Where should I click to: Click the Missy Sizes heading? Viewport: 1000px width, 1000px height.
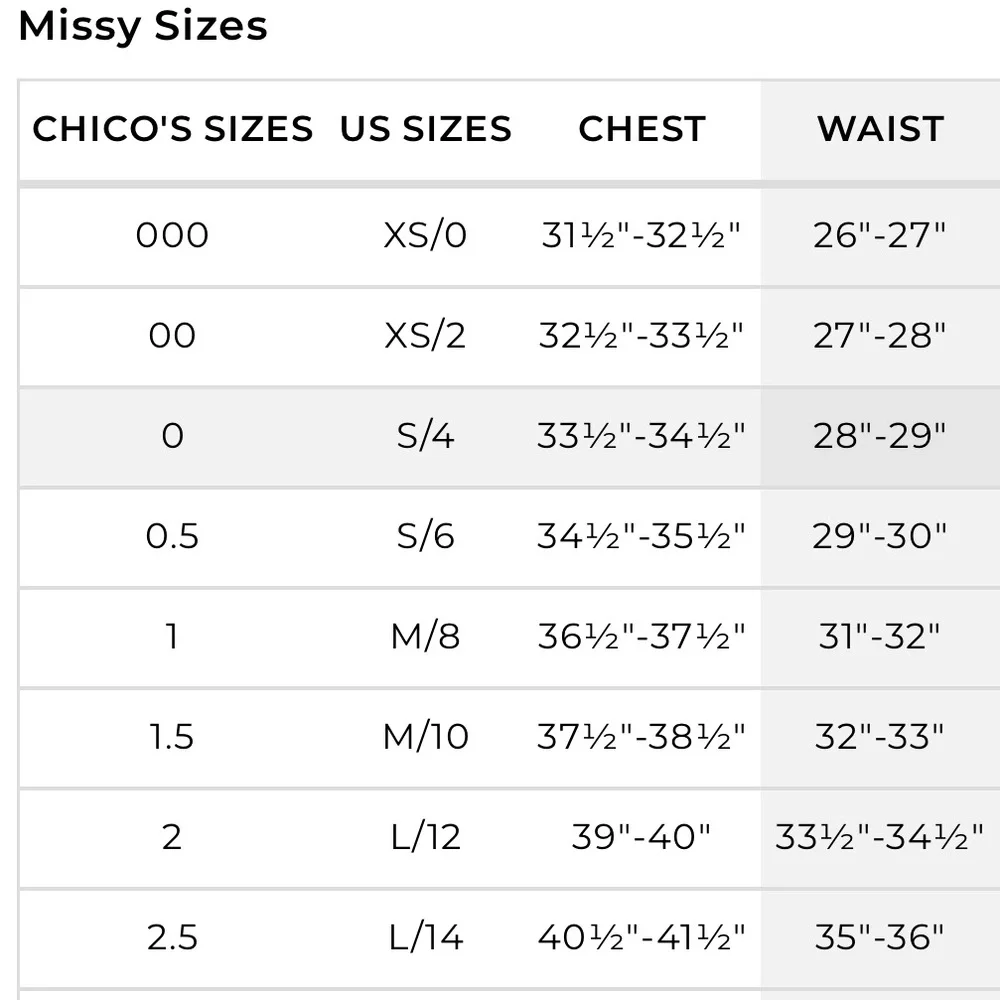[x=143, y=26]
